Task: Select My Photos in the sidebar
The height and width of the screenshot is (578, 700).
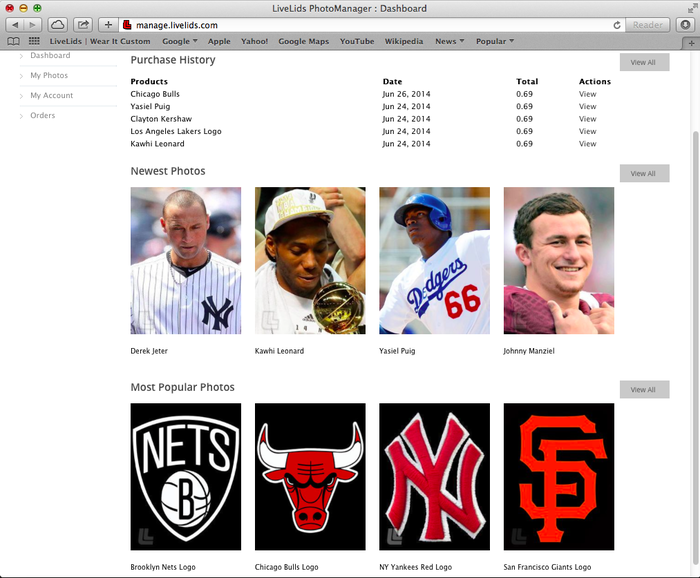Action: pos(49,75)
